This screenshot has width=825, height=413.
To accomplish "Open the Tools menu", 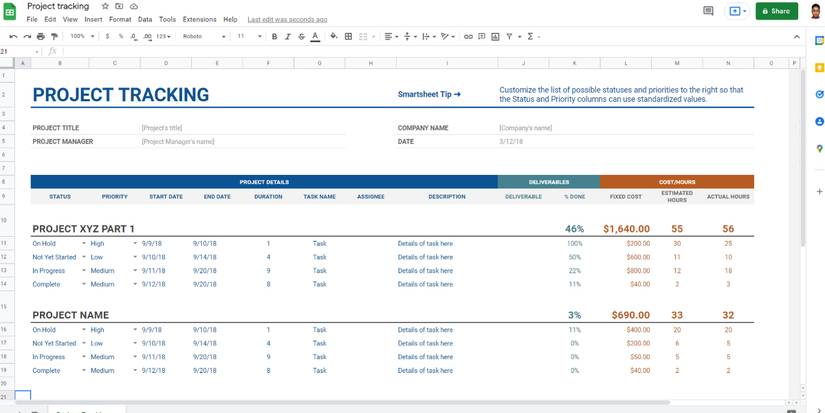I will [167, 19].
